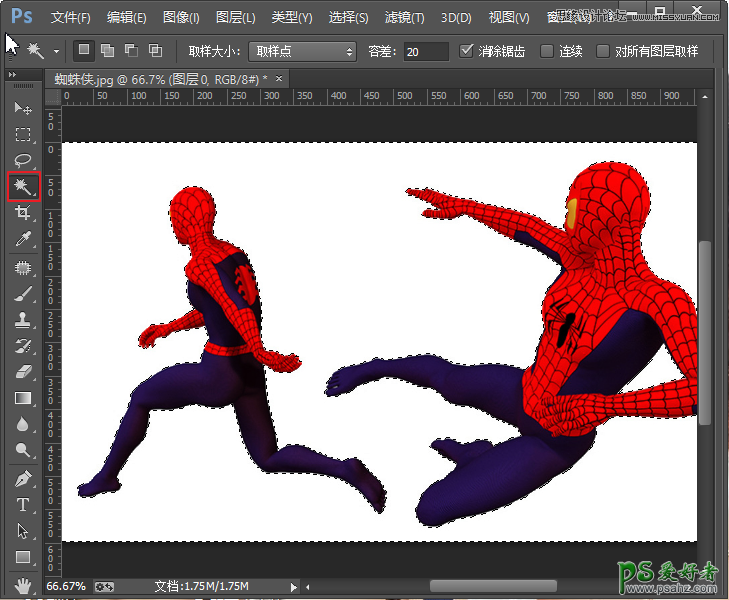Screen dimensions: 729x600
Task: Close the 蜘蛛侠.jpg document tab
Action: (x=279, y=79)
